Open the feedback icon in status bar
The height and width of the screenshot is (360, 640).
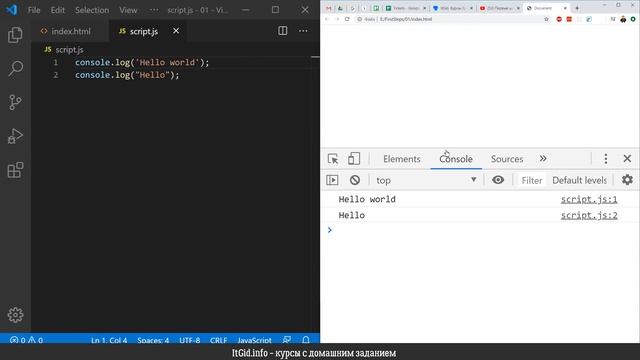coord(287,340)
